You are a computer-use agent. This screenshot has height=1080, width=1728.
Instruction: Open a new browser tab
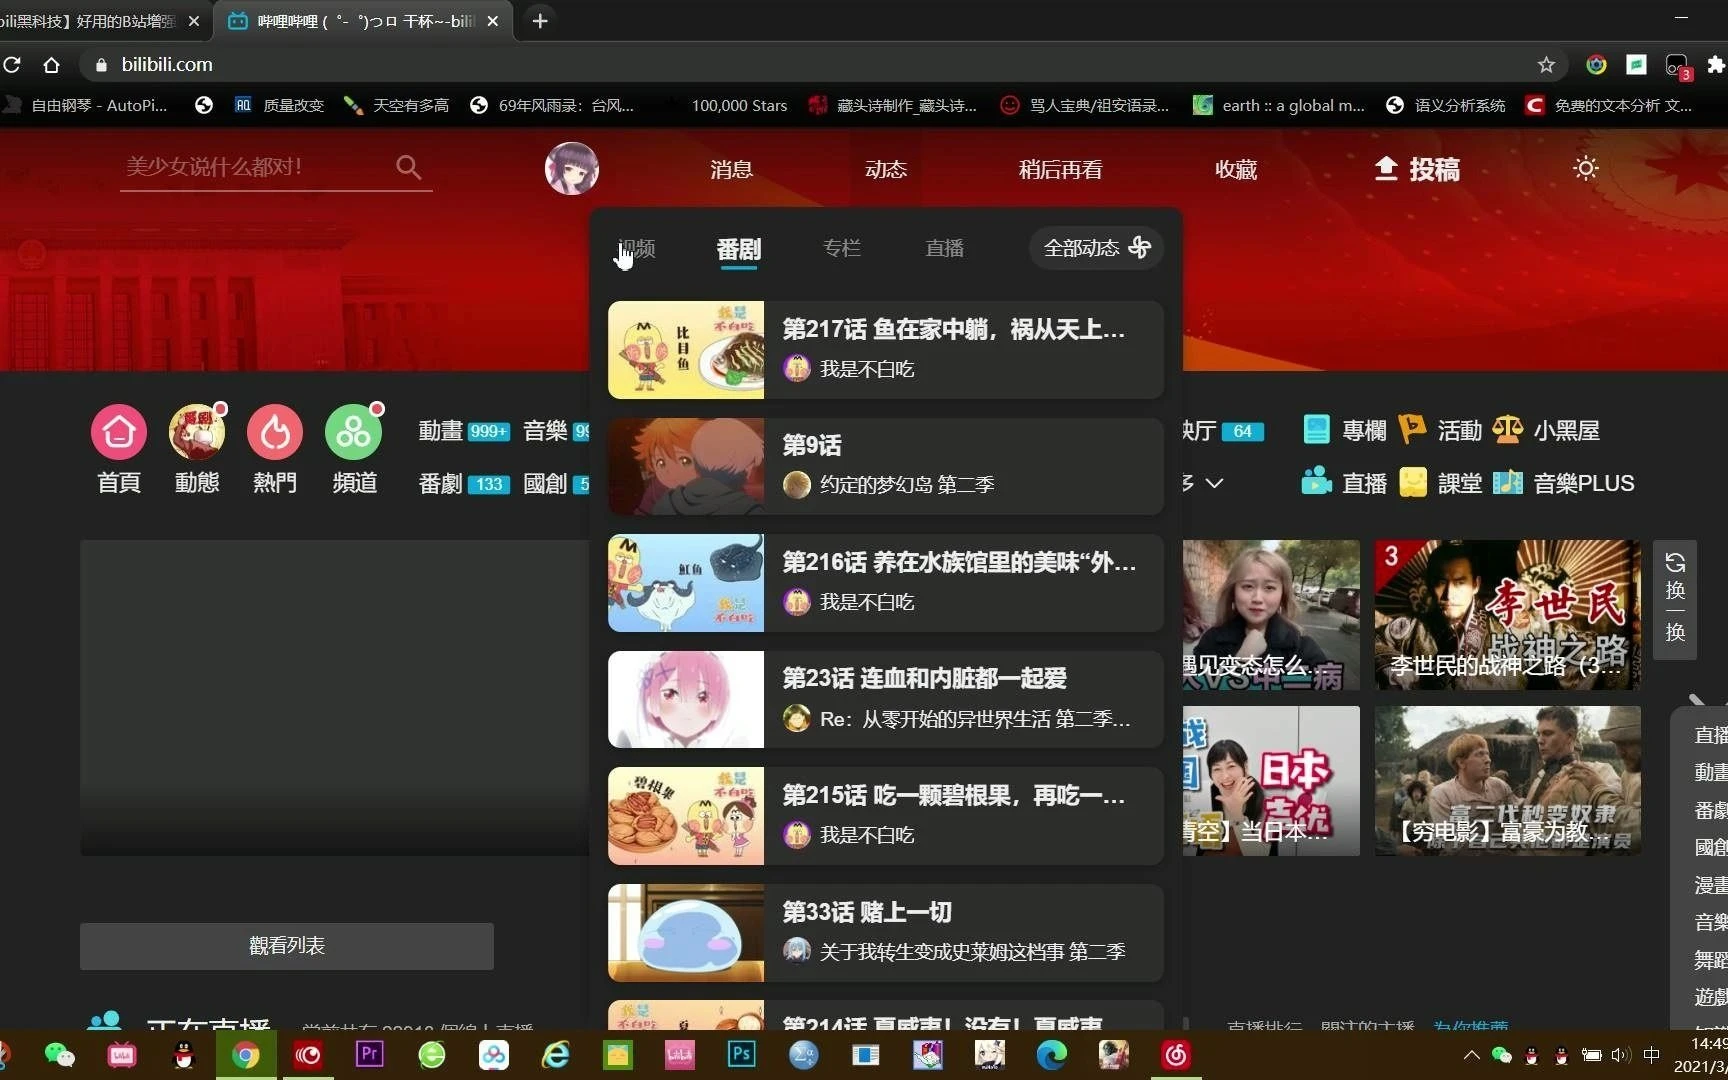click(x=540, y=20)
